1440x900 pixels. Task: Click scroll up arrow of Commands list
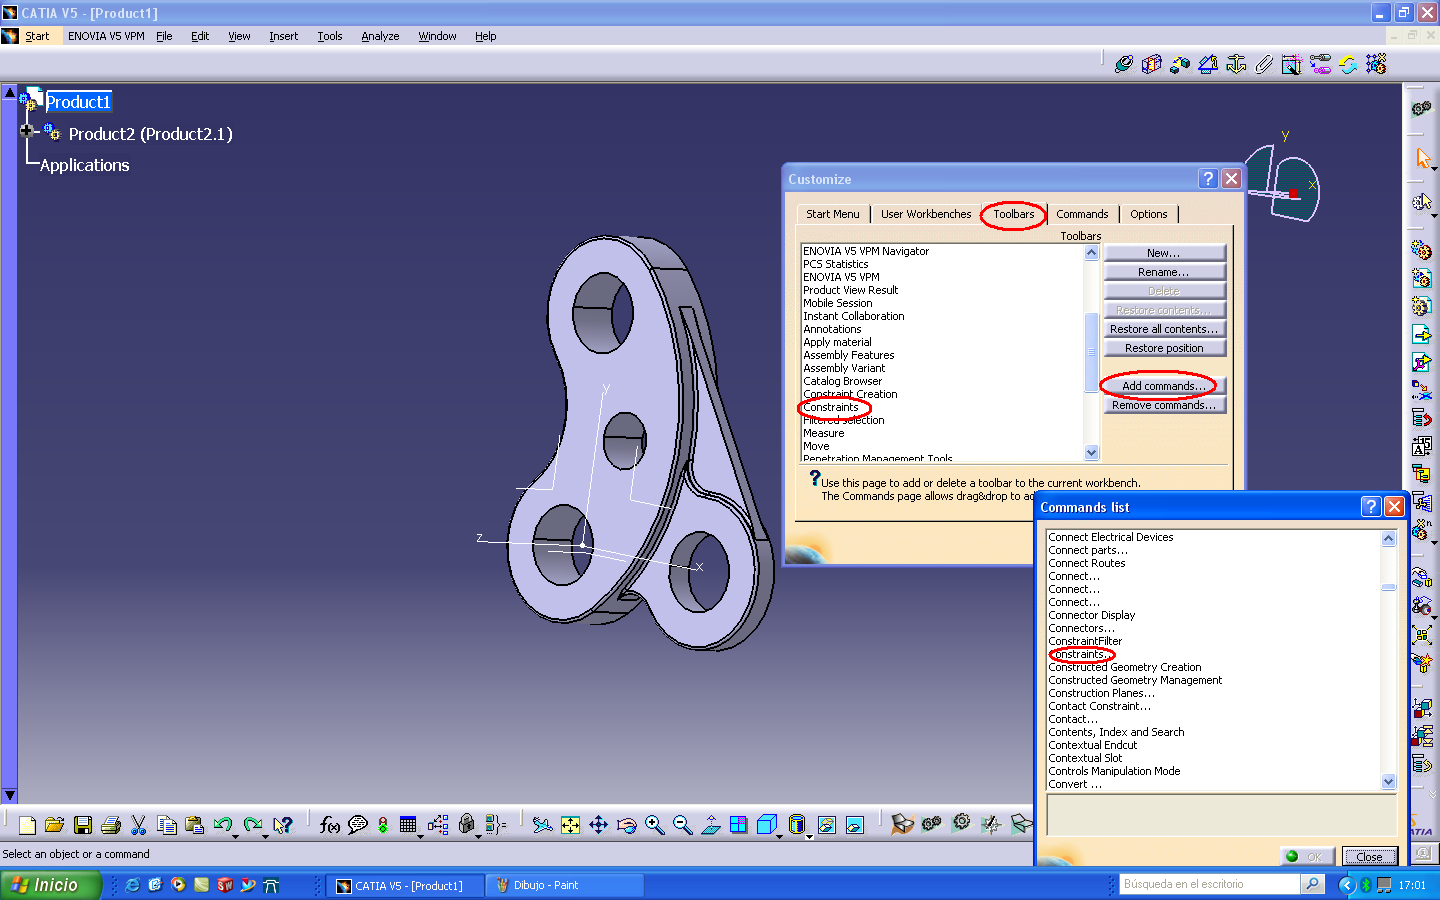tap(1388, 538)
